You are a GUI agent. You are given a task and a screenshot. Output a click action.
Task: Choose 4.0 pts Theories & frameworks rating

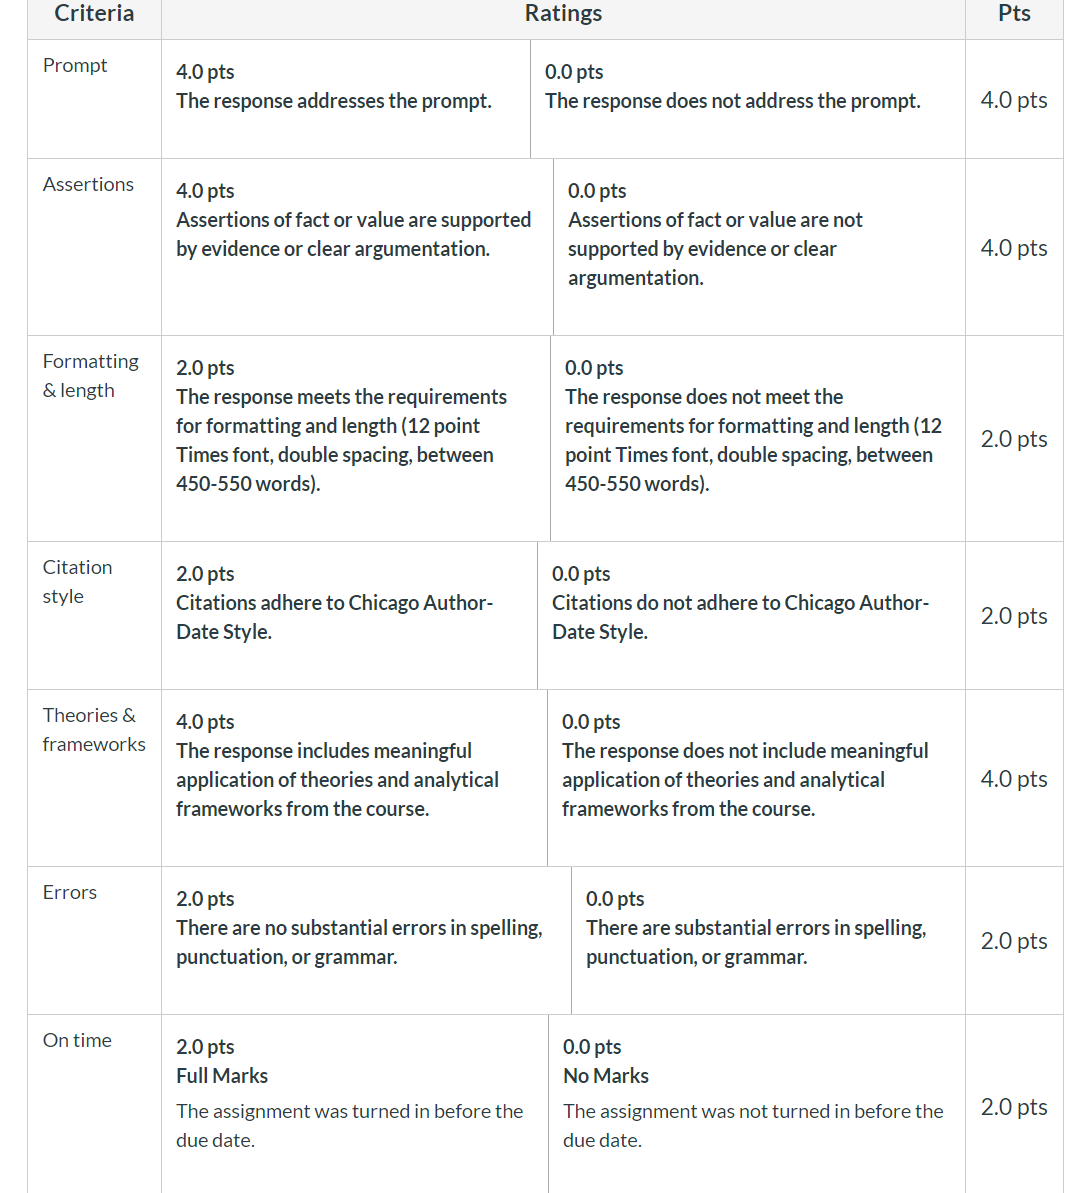pos(354,778)
